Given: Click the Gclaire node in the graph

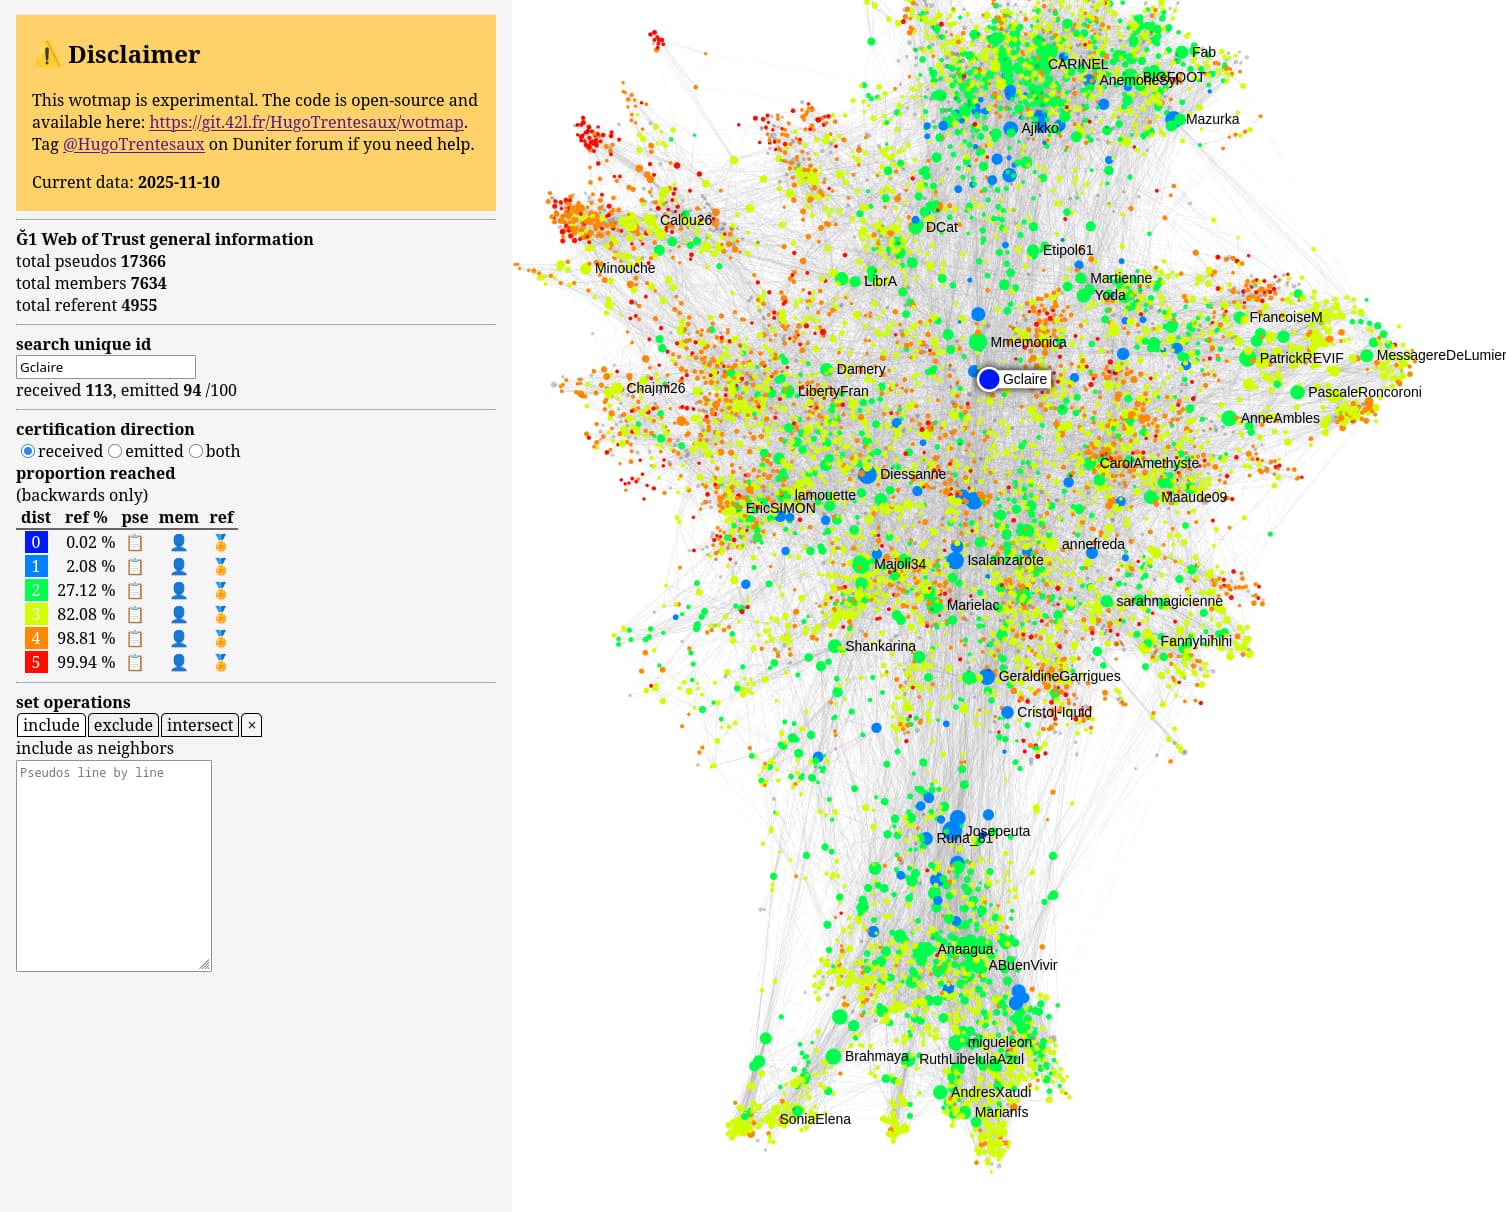Looking at the screenshot, I should pos(989,379).
